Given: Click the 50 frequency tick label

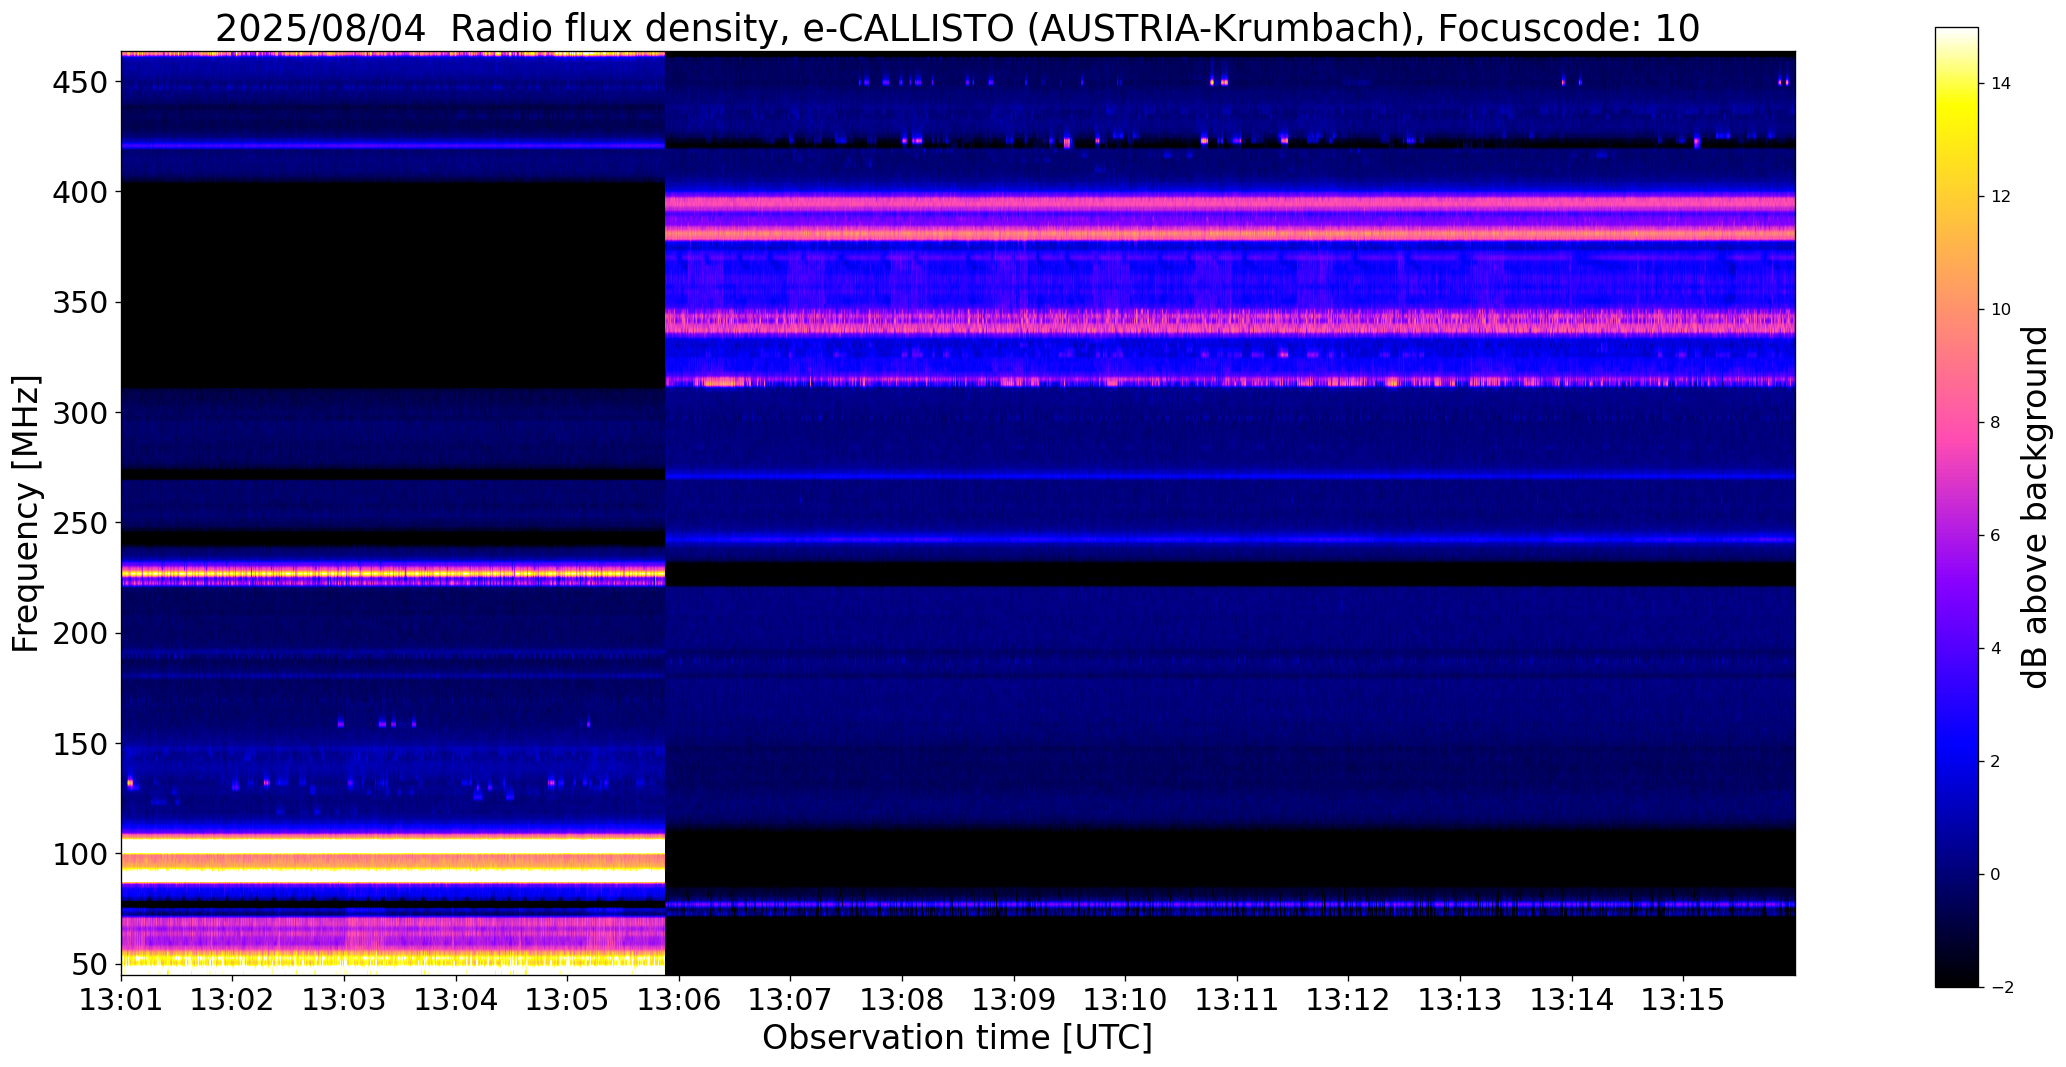Looking at the screenshot, I should 88,965.
